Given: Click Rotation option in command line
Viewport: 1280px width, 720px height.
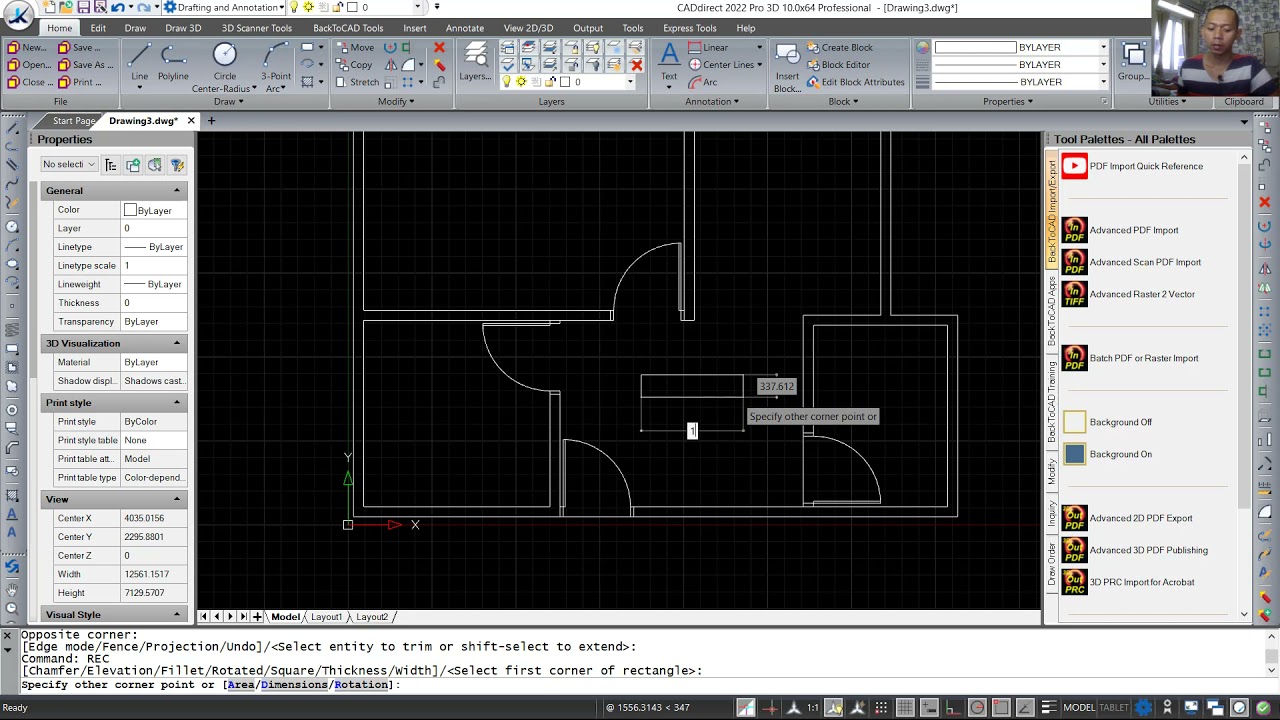Looking at the screenshot, I should [x=361, y=685].
